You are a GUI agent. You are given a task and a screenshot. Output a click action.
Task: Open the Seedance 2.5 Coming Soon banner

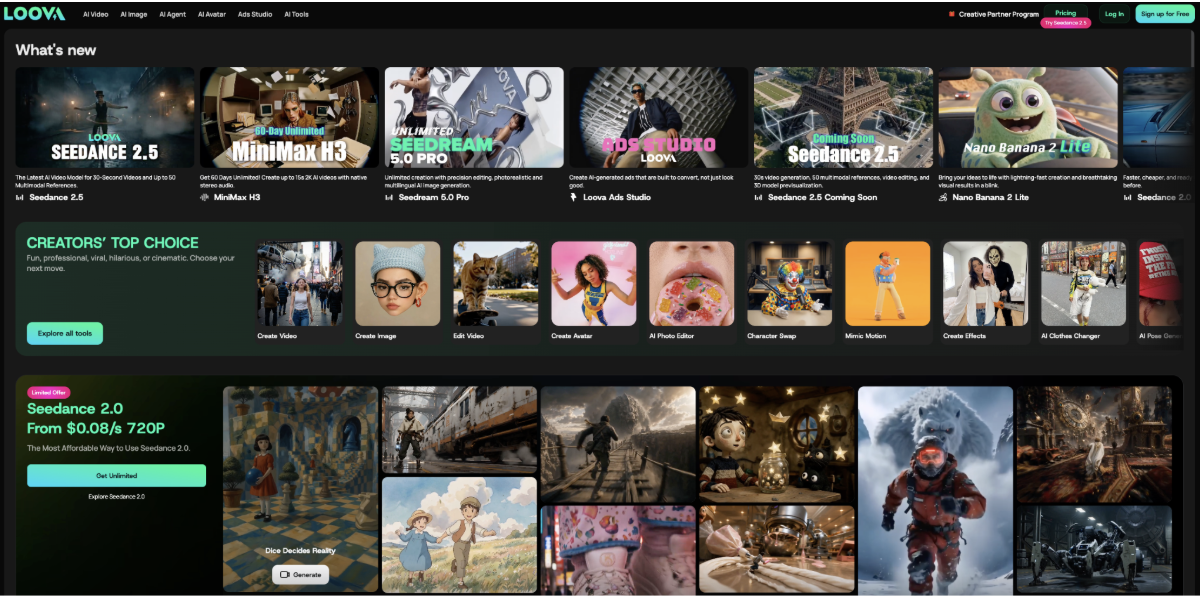pyautogui.click(x=843, y=118)
